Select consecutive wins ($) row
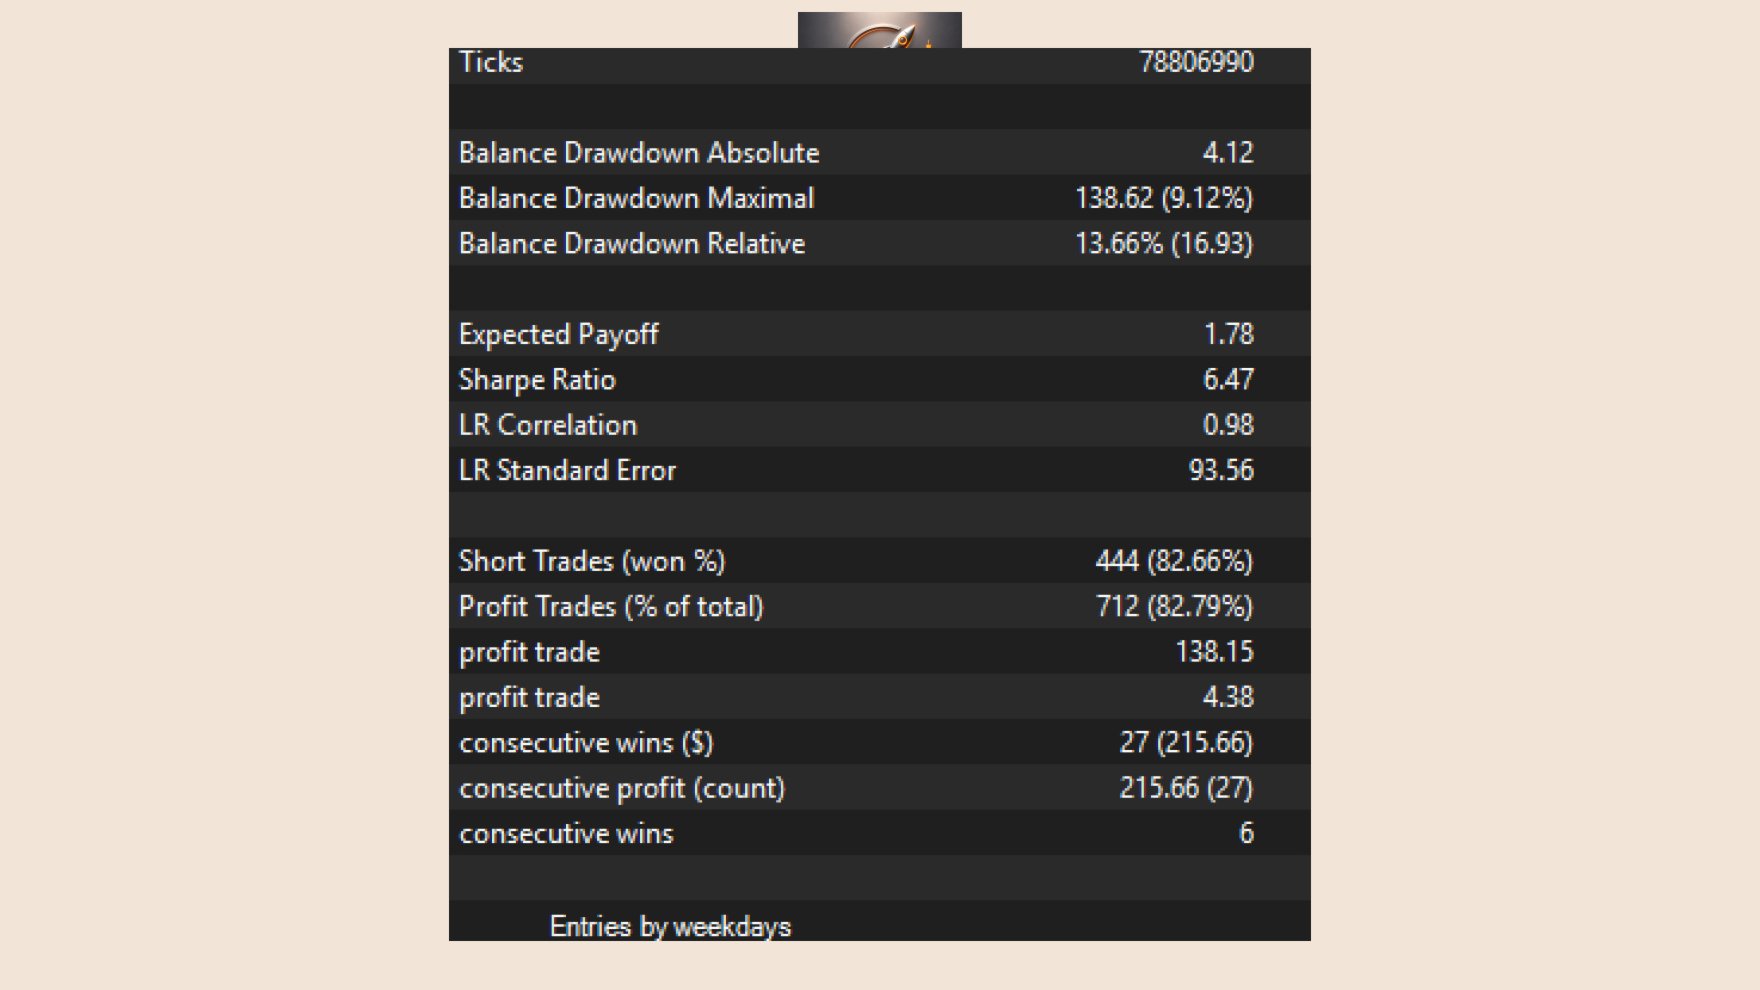Screen dimensions: 1760x990 point(879,743)
